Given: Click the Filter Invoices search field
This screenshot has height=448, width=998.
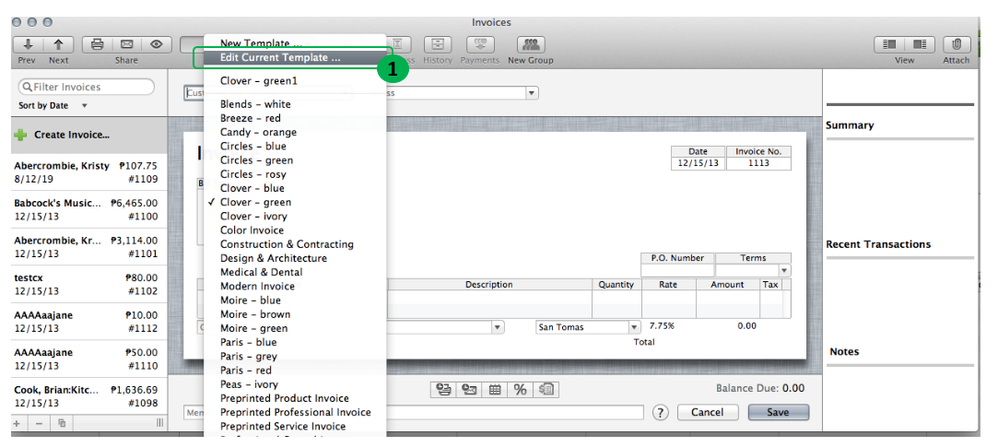Looking at the screenshot, I should 87,87.
